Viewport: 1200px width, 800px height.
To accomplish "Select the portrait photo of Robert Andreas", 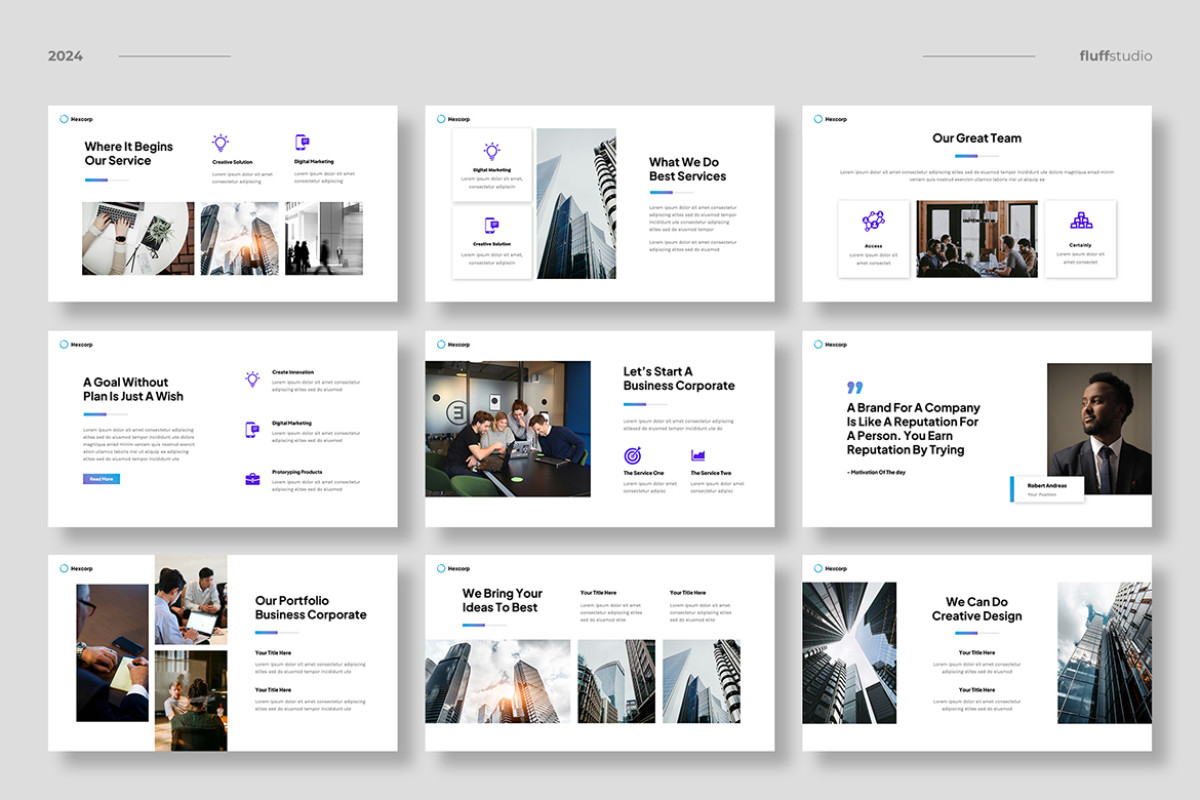I will (1099, 428).
